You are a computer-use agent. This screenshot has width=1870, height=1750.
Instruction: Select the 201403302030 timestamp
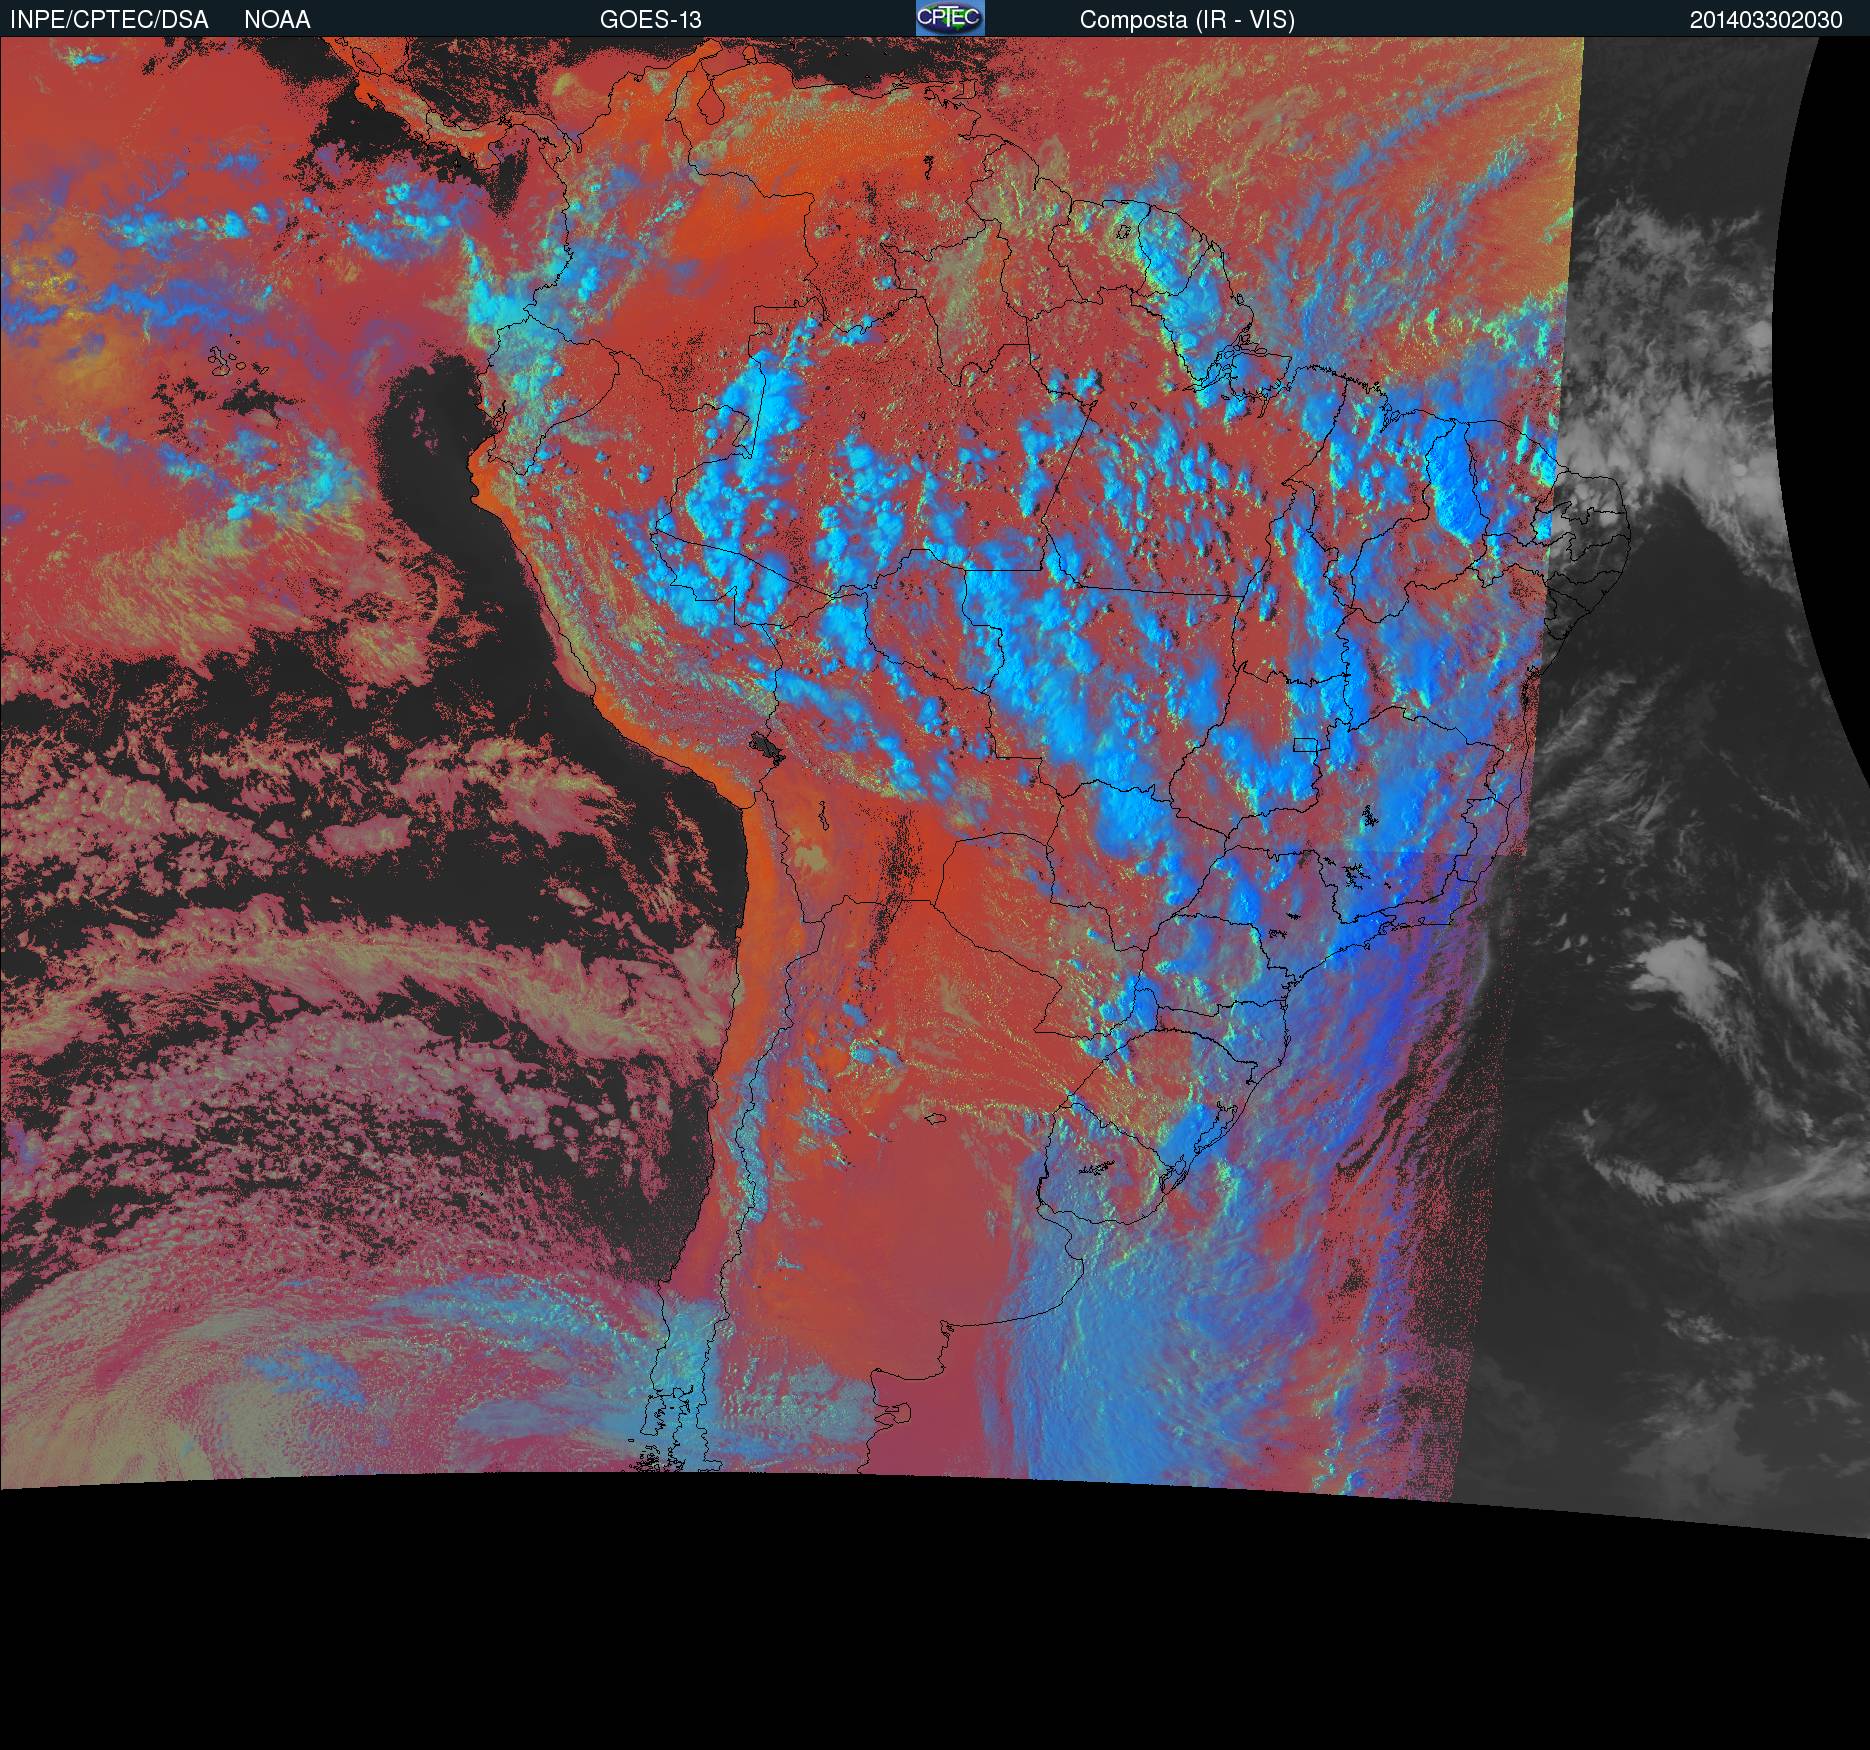[1766, 20]
